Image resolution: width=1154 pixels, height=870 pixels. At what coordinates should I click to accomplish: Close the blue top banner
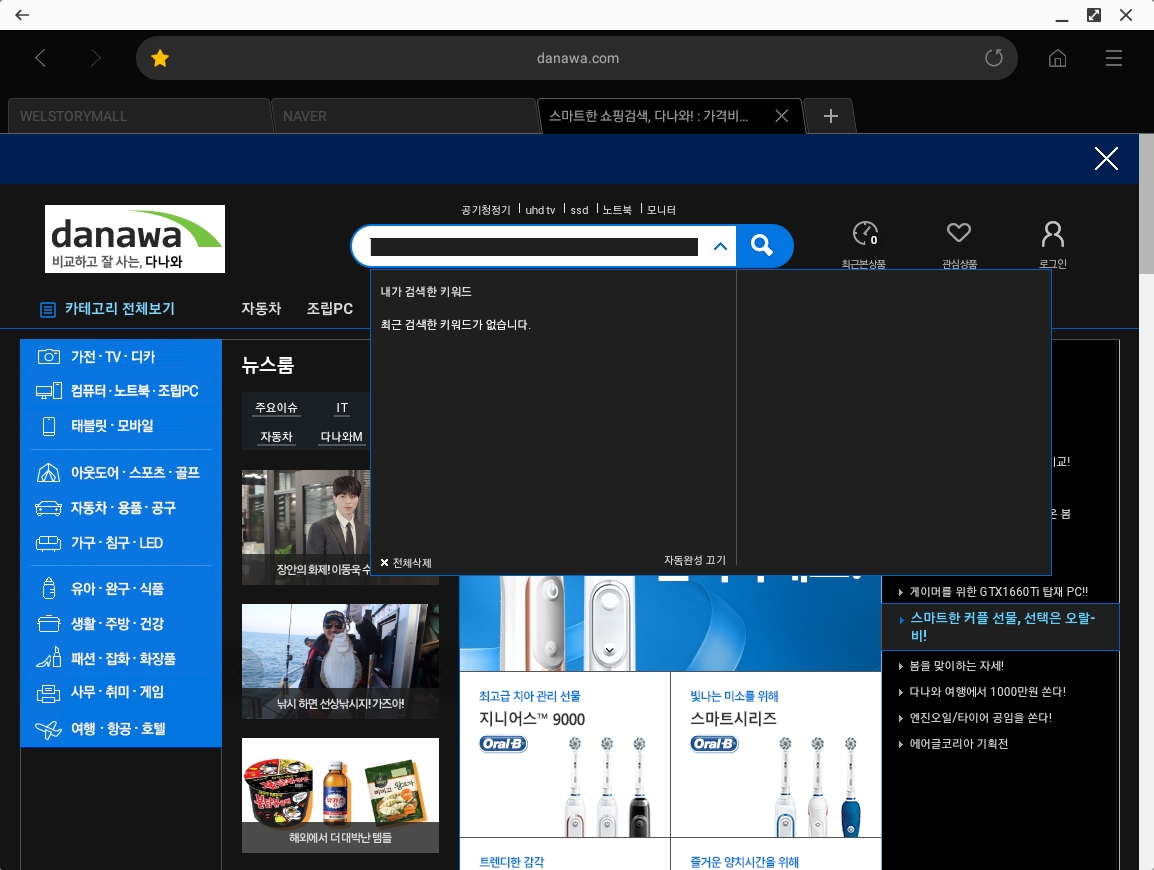coord(1106,158)
